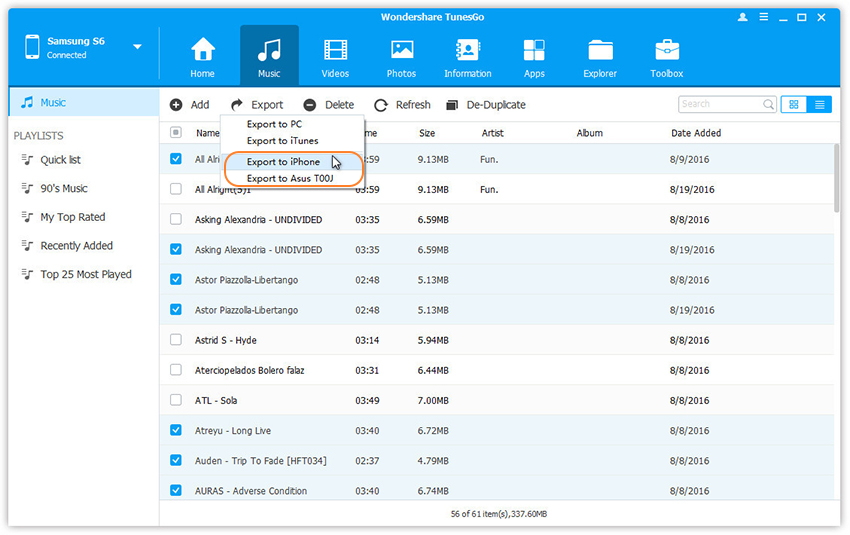Select the song Astrid S - Hyde

226,340
